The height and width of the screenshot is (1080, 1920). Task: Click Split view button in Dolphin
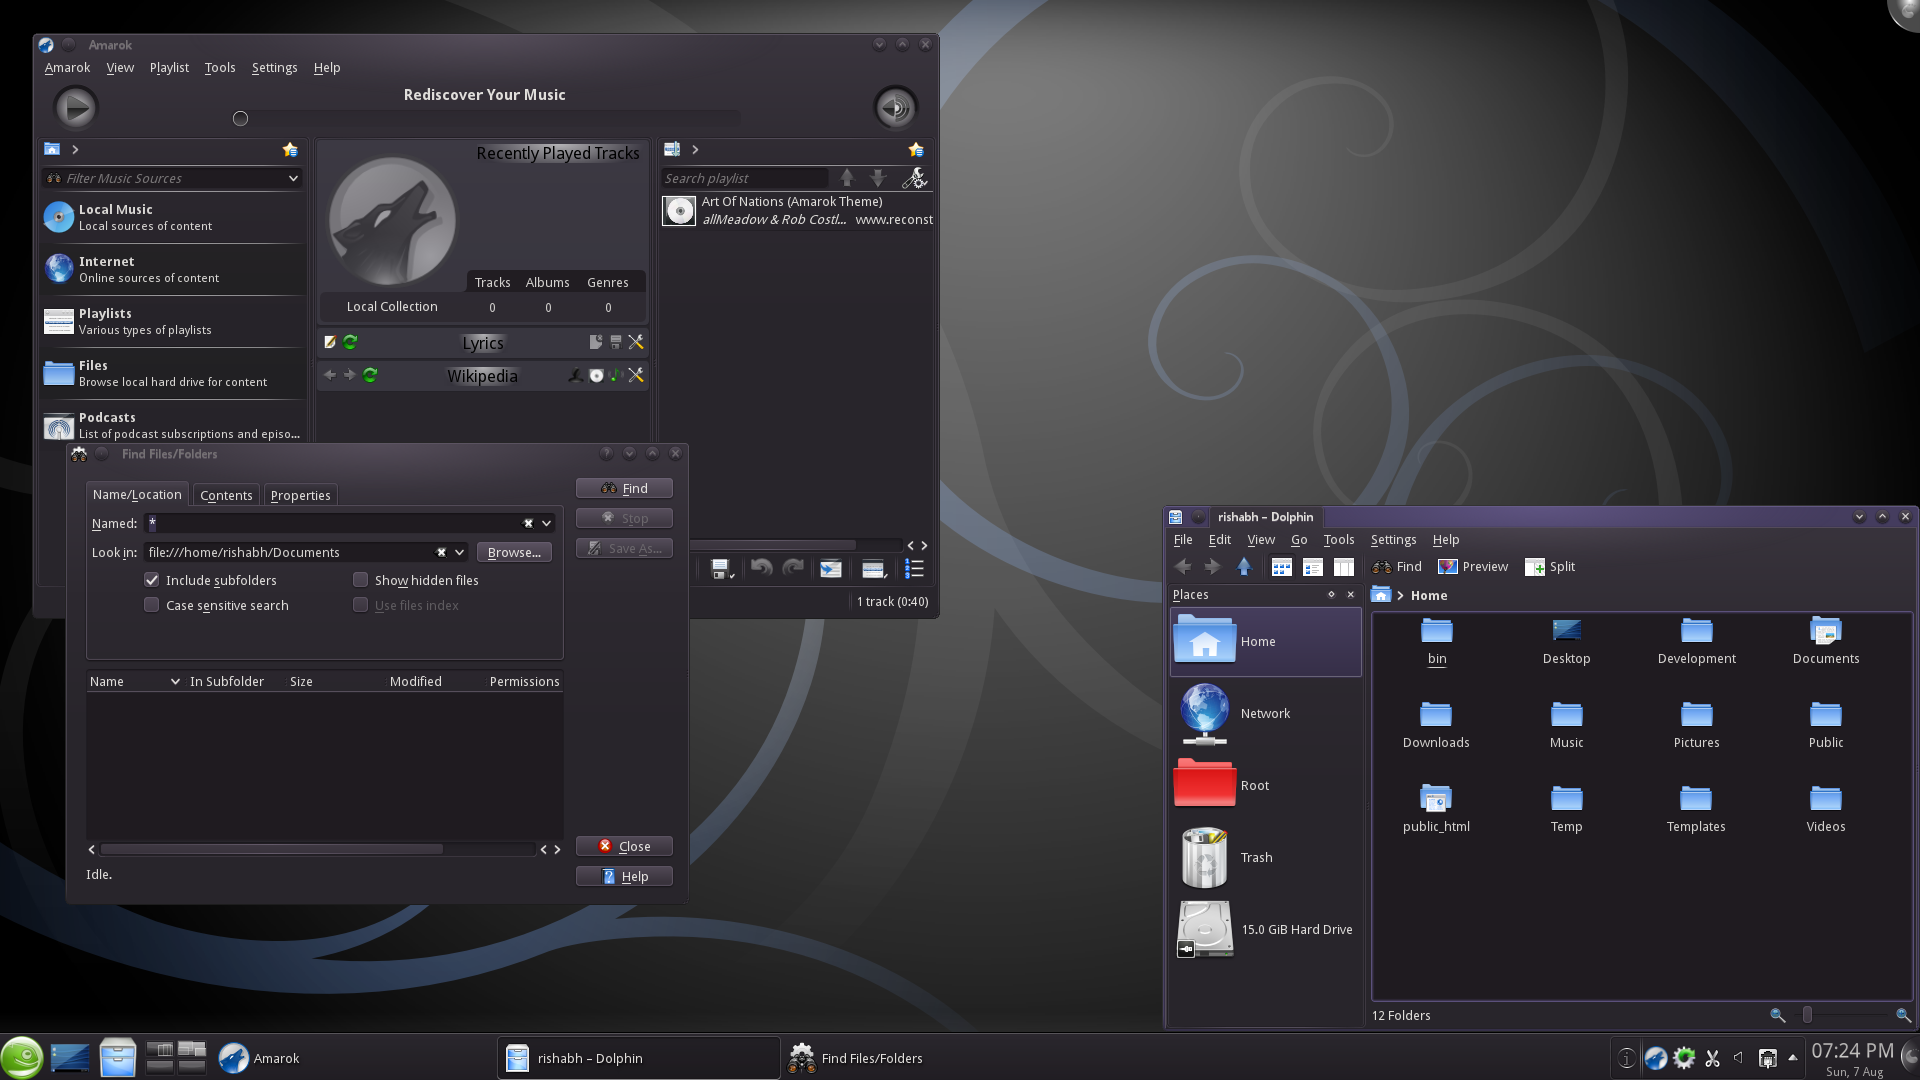coord(1550,567)
